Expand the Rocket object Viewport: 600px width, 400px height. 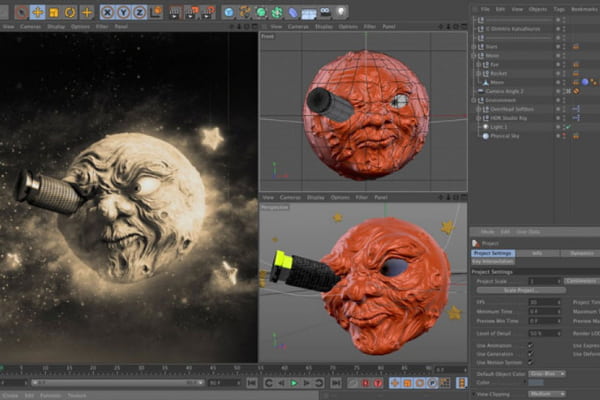pyautogui.click(x=478, y=73)
